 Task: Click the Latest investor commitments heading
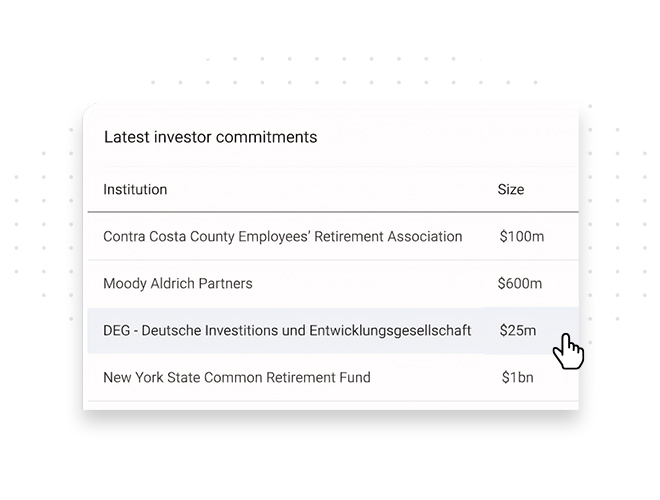coord(210,137)
